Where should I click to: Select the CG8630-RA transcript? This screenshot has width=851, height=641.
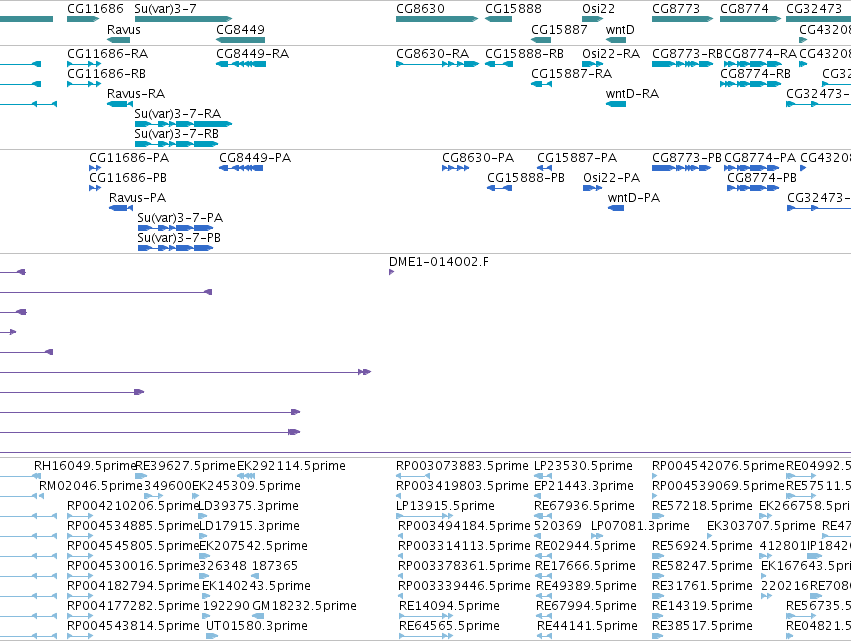[437, 64]
